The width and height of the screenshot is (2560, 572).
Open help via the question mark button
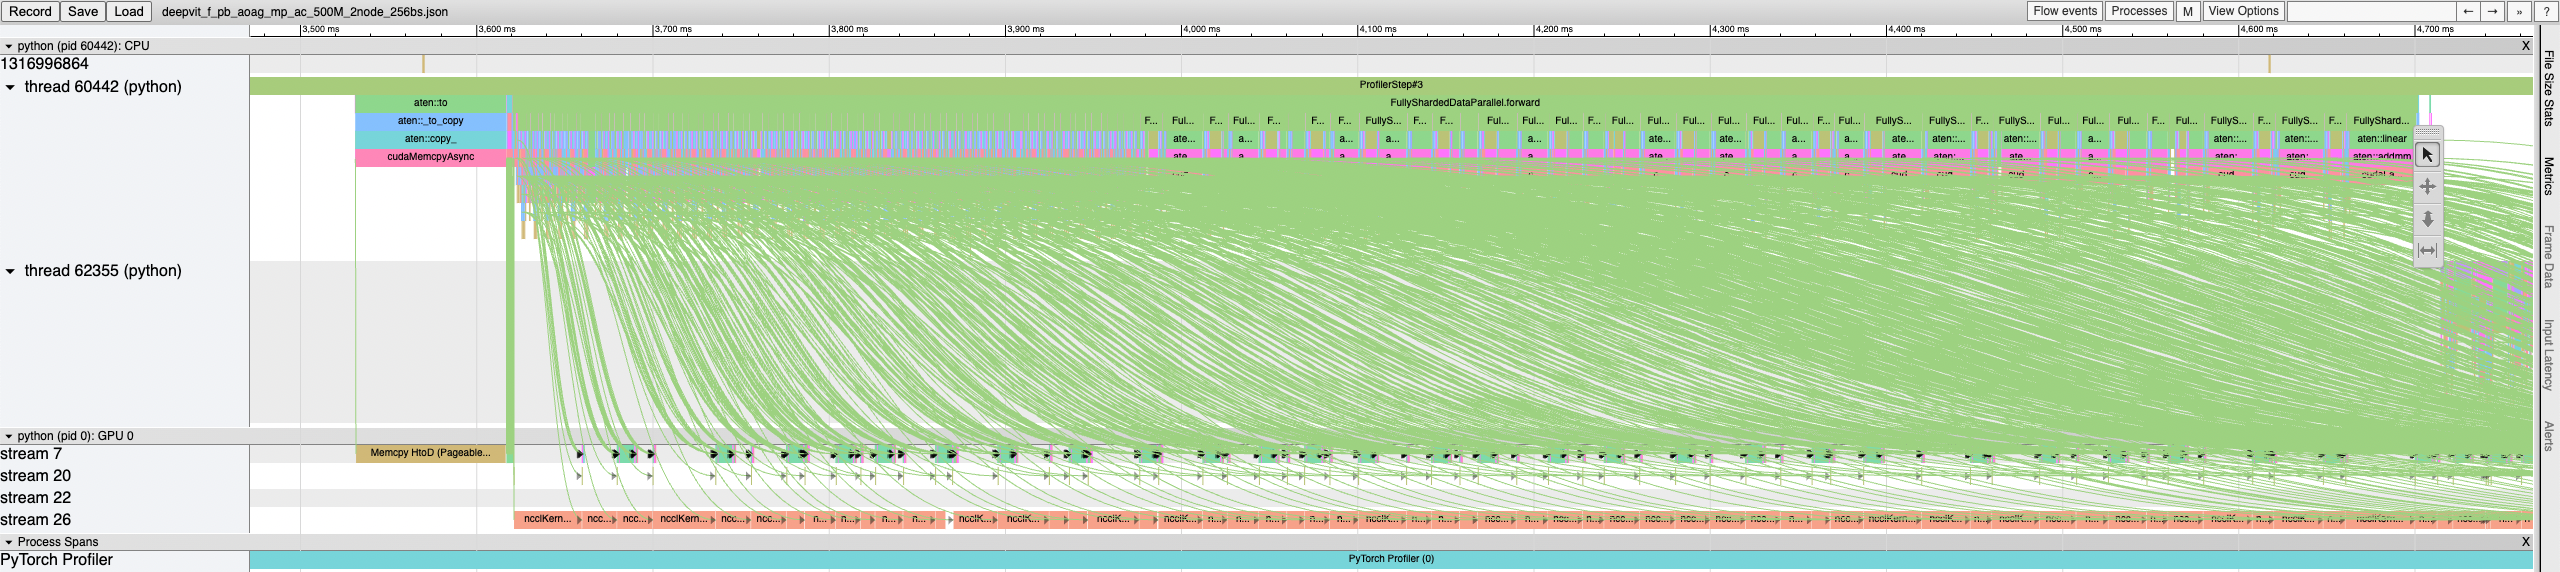coord(2545,11)
